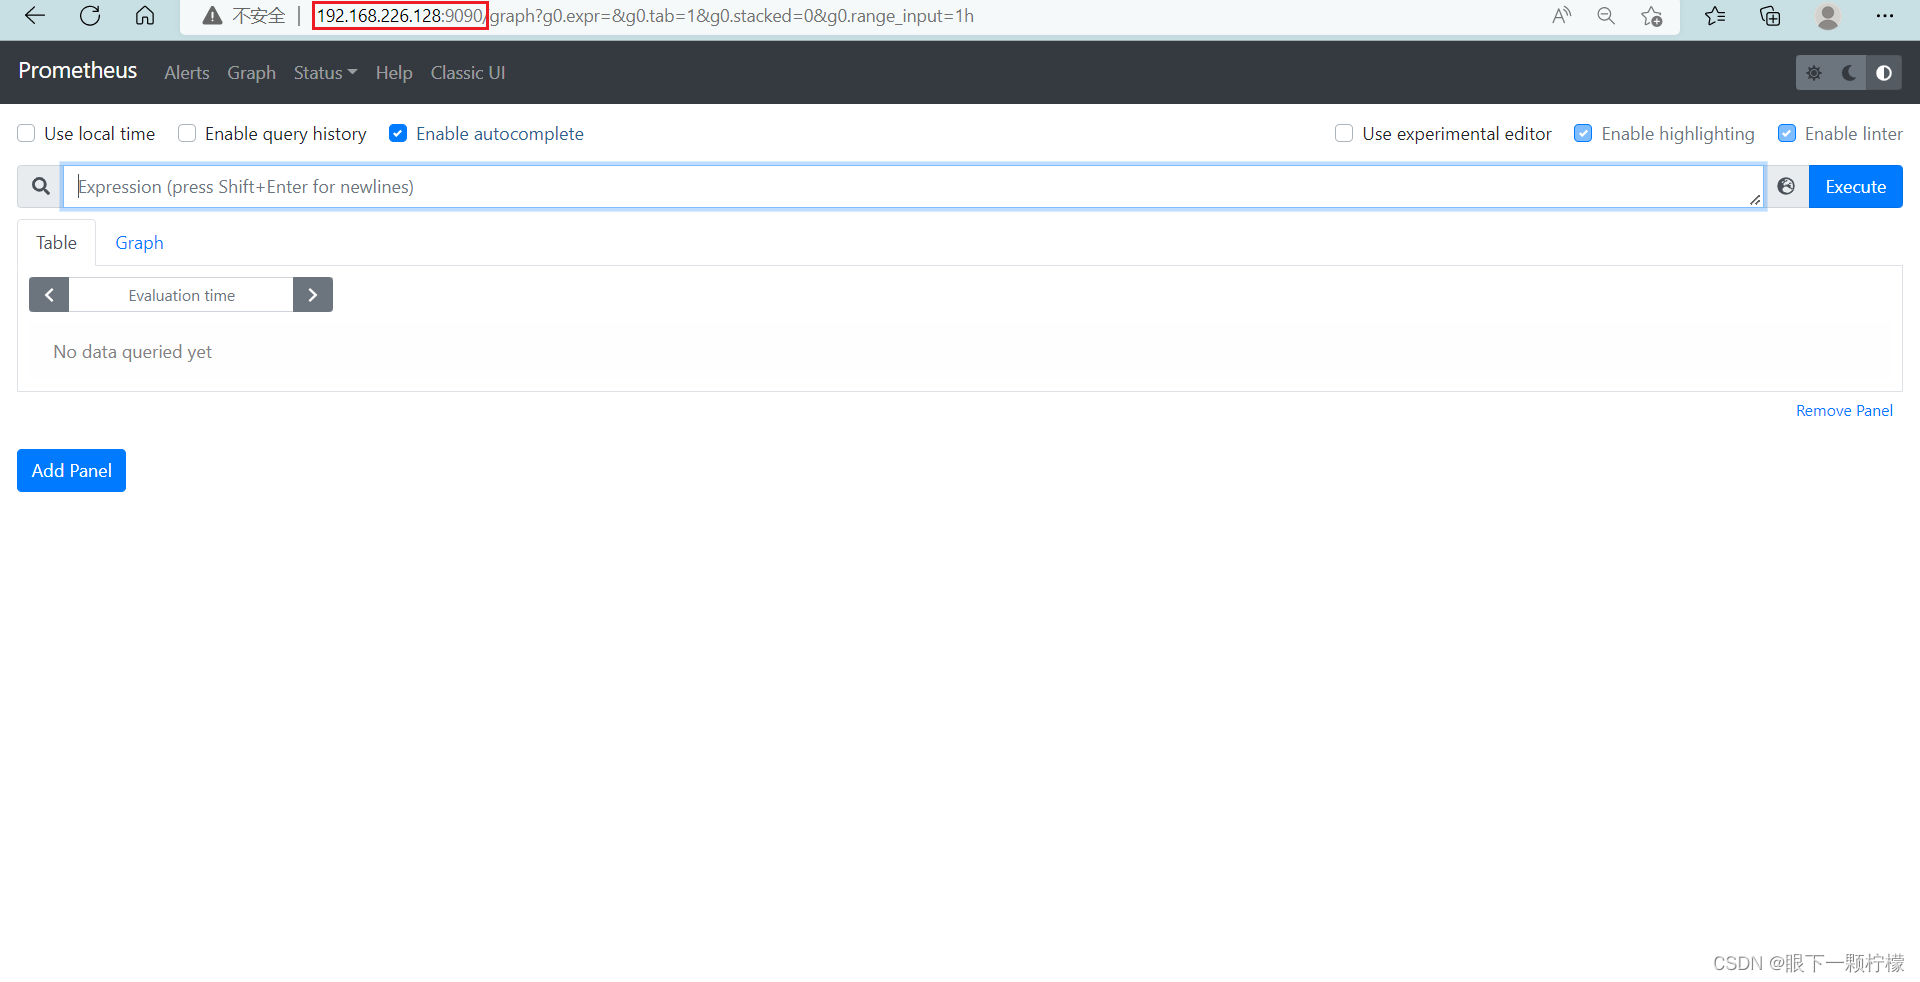
Task: Click the Add Panel button
Action: tap(71, 471)
